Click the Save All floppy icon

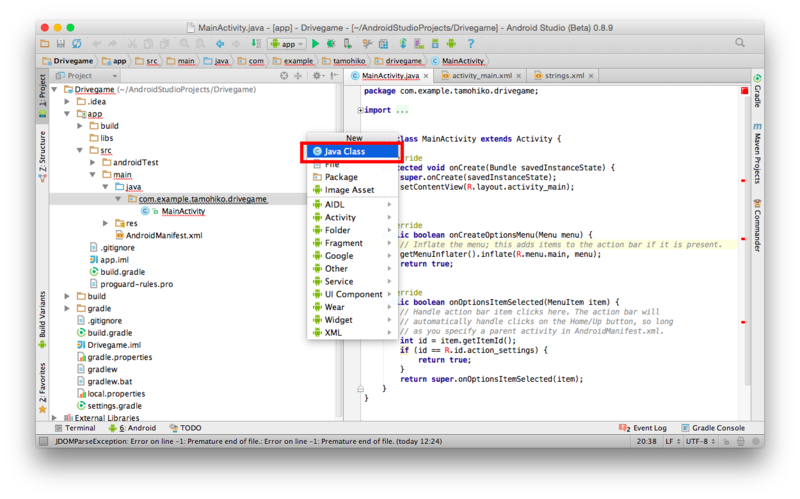tap(61, 44)
